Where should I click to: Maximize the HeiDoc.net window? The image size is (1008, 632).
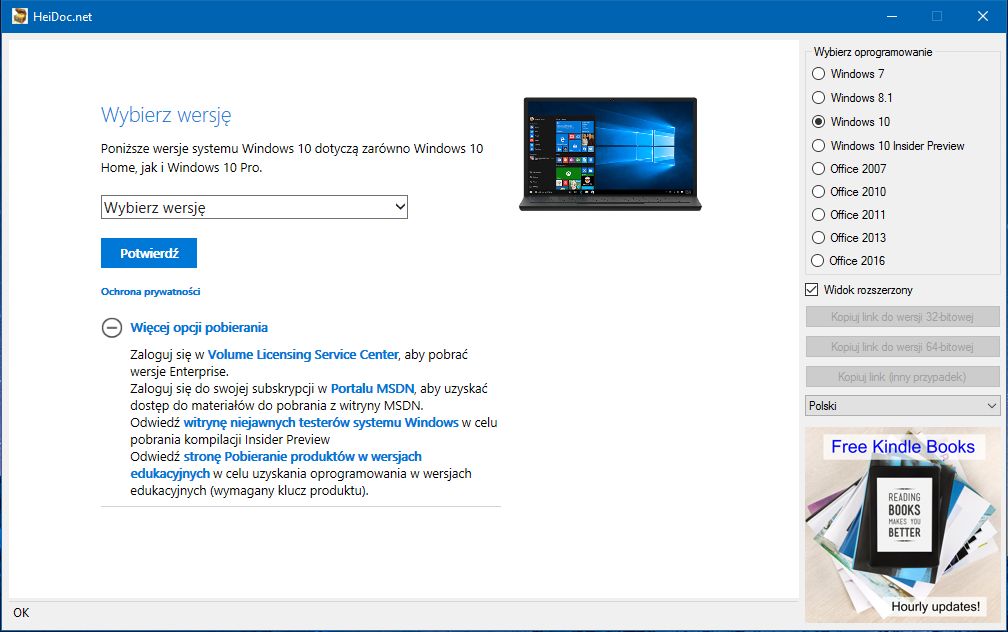pyautogui.click(x=937, y=16)
